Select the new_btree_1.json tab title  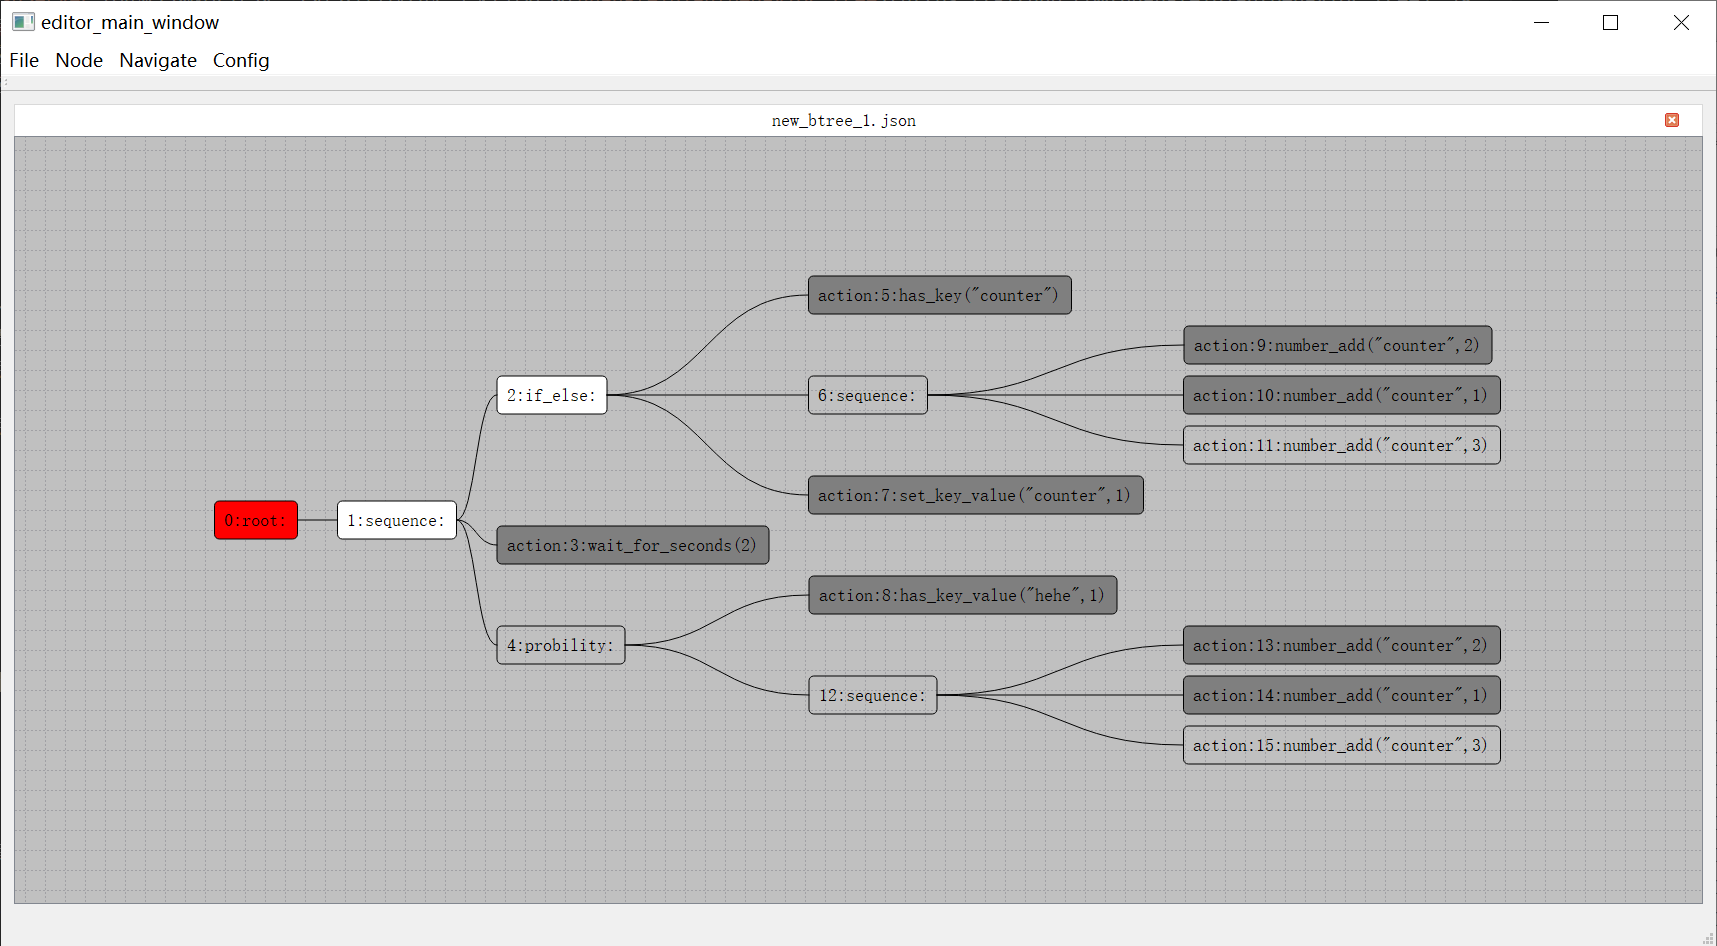(x=843, y=121)
